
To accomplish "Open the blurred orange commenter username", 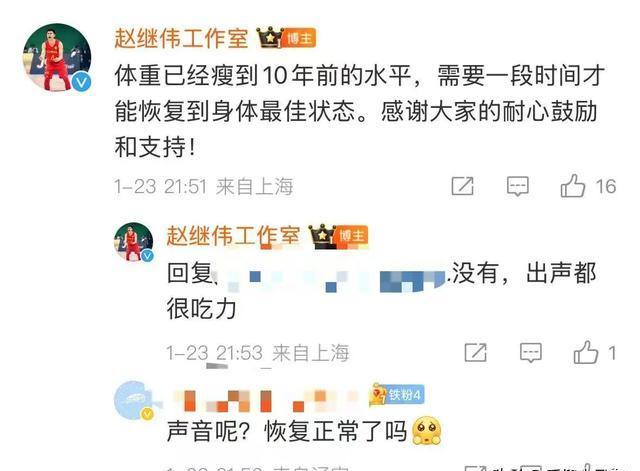I will 265,401.
